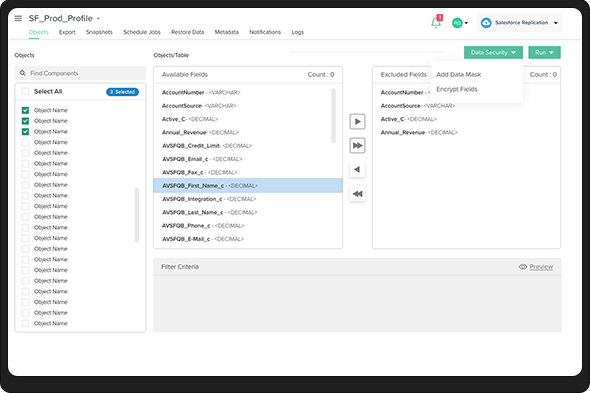The image size is (590, 393).
Task: Open the Schedule Jobs tab
Action: coord(142,32)
